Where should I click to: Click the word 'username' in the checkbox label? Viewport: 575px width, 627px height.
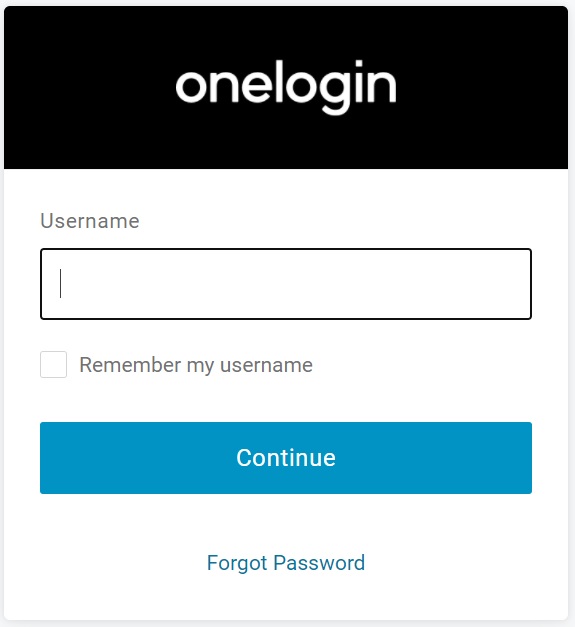click(266, 365)
